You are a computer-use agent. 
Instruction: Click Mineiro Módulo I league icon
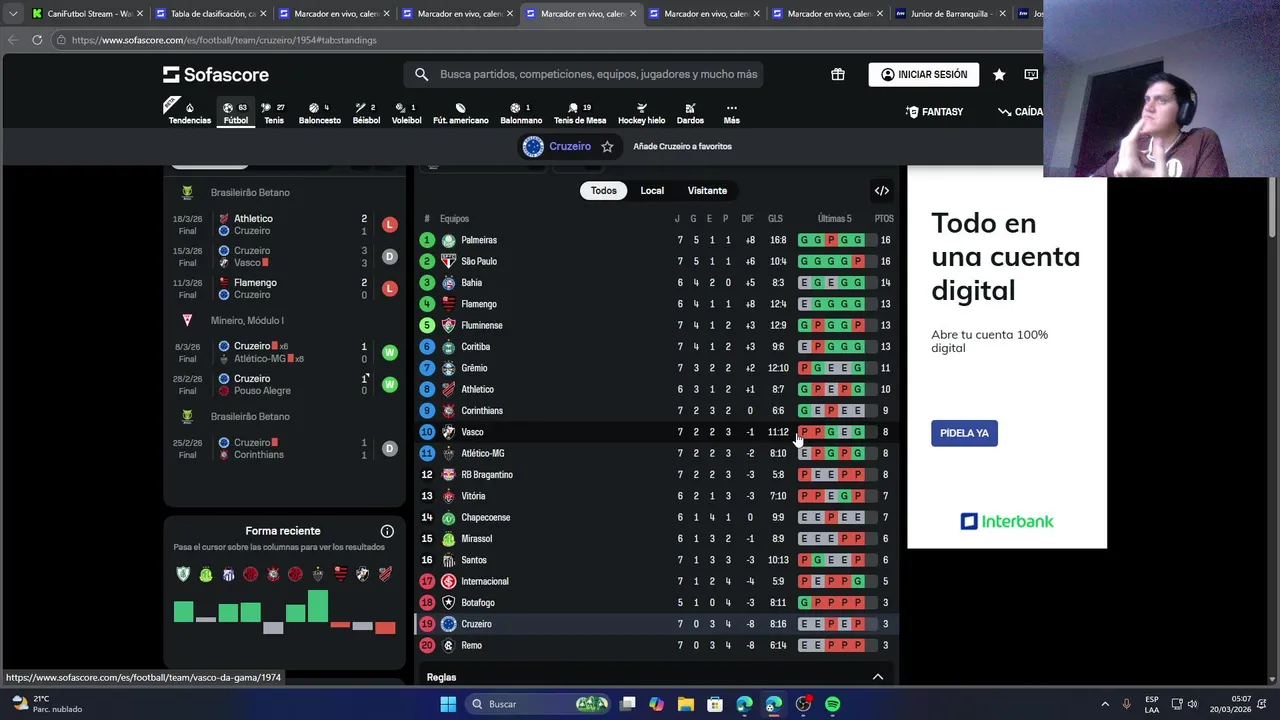click(x=187, y=320)
